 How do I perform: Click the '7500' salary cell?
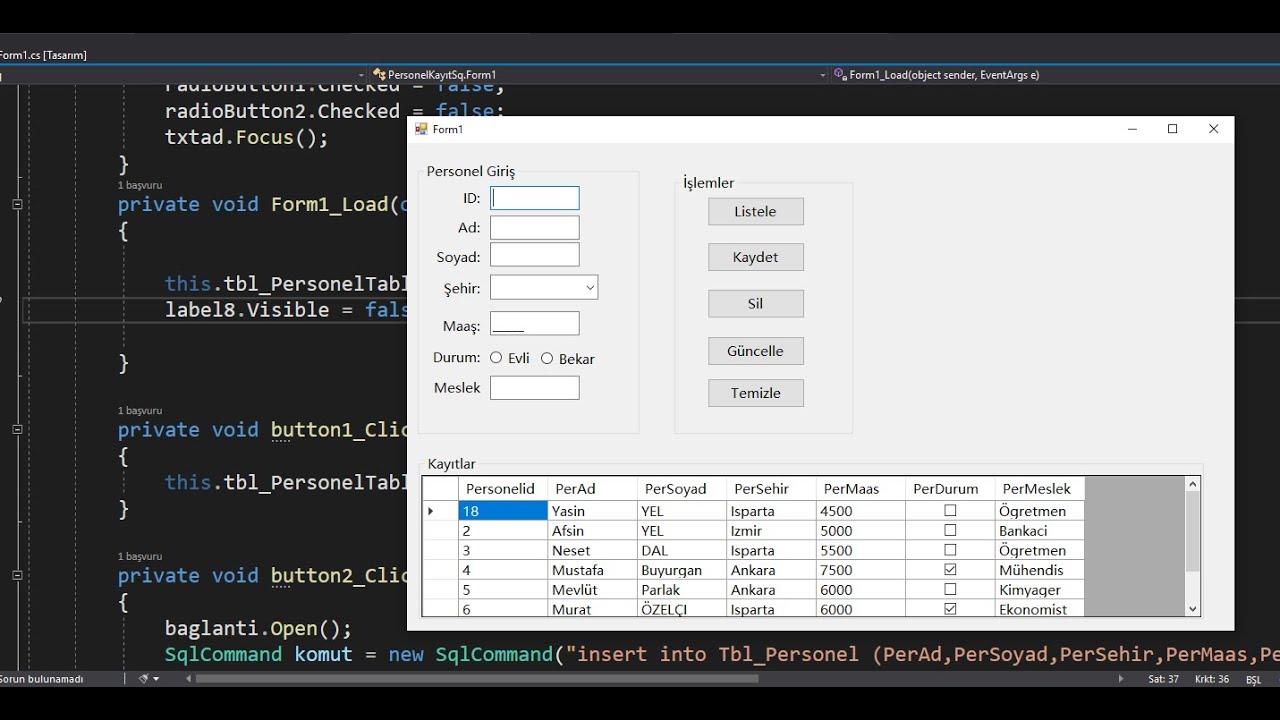point(860,570)
